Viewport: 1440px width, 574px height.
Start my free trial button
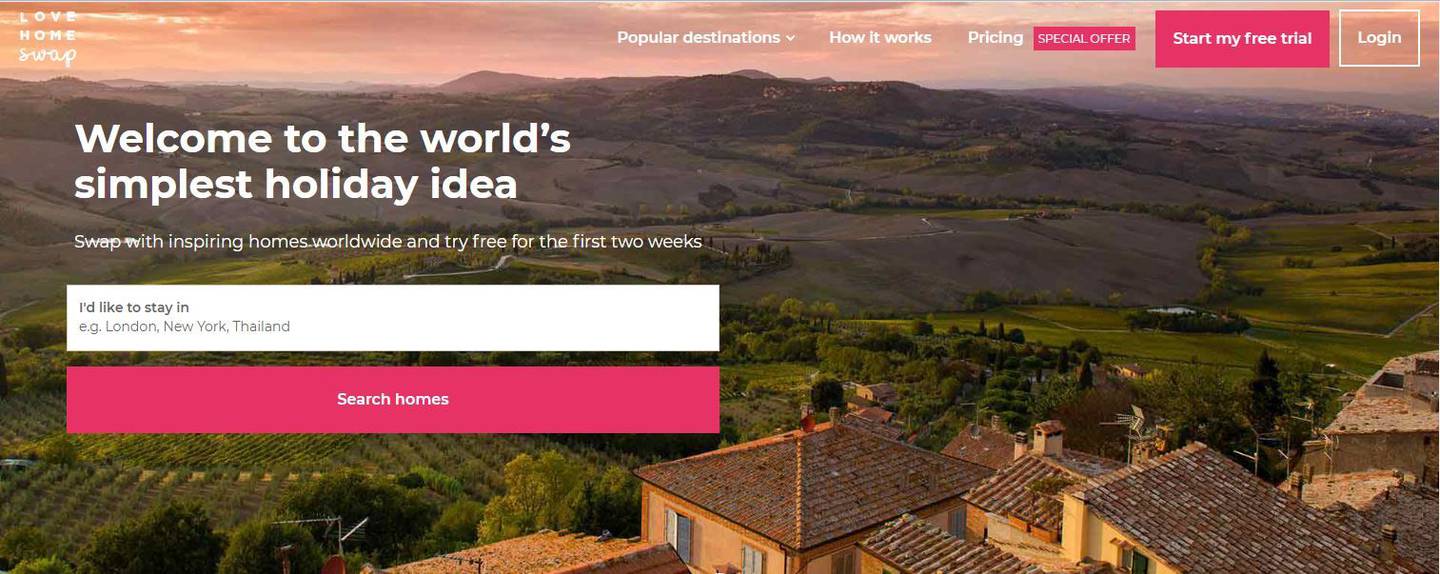(x=1242, y=39)
